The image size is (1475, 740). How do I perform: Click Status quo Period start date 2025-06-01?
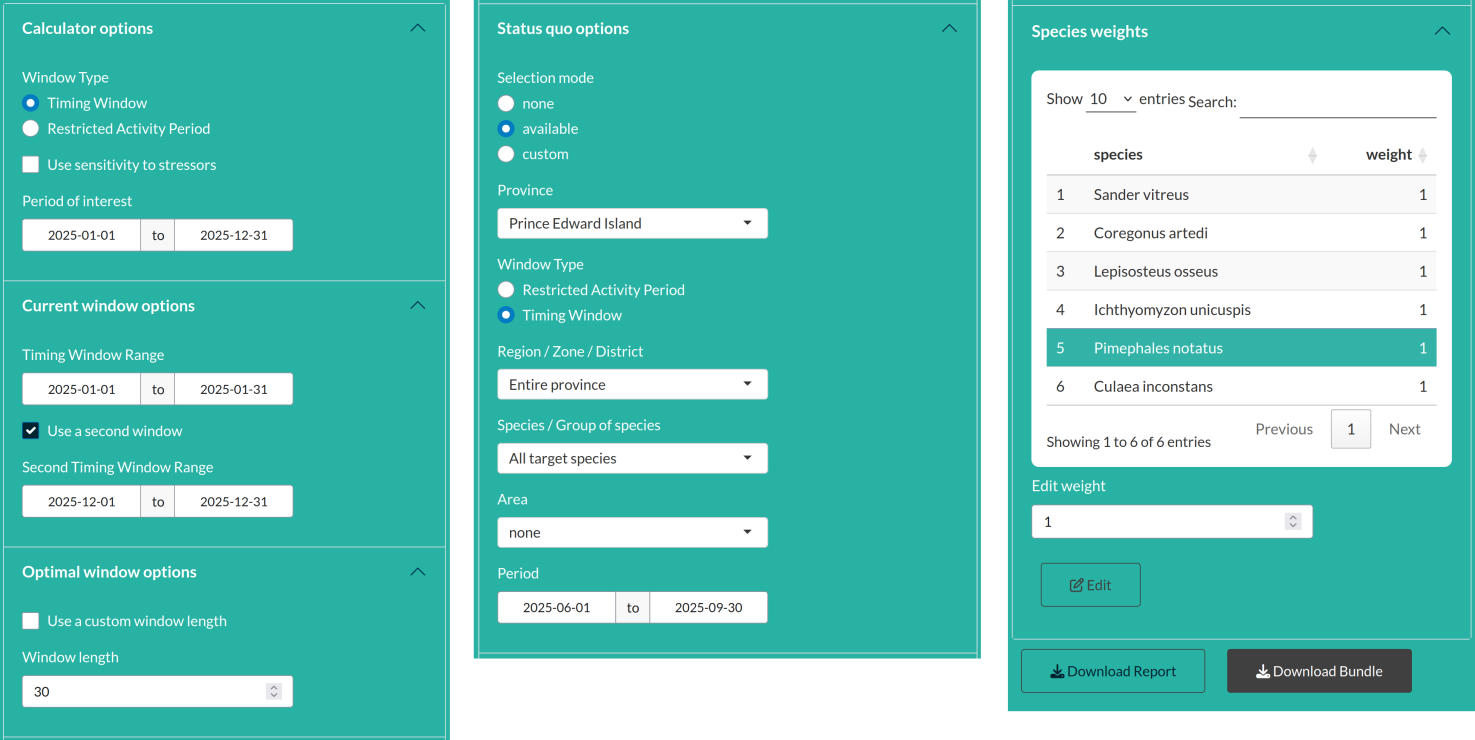(x=557, y=607)
